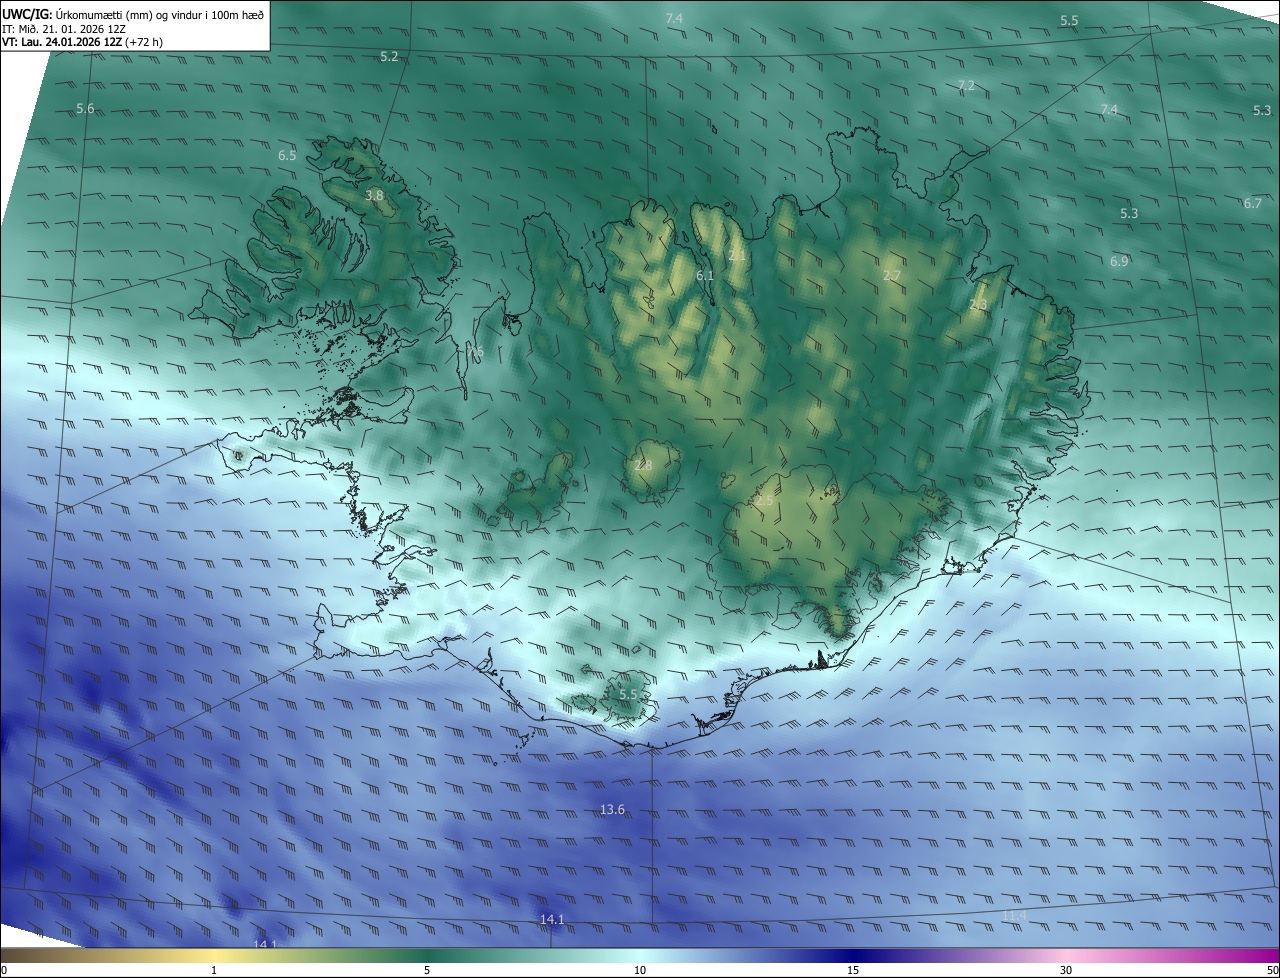Click the 2.3 value label

tap(978, 305)
